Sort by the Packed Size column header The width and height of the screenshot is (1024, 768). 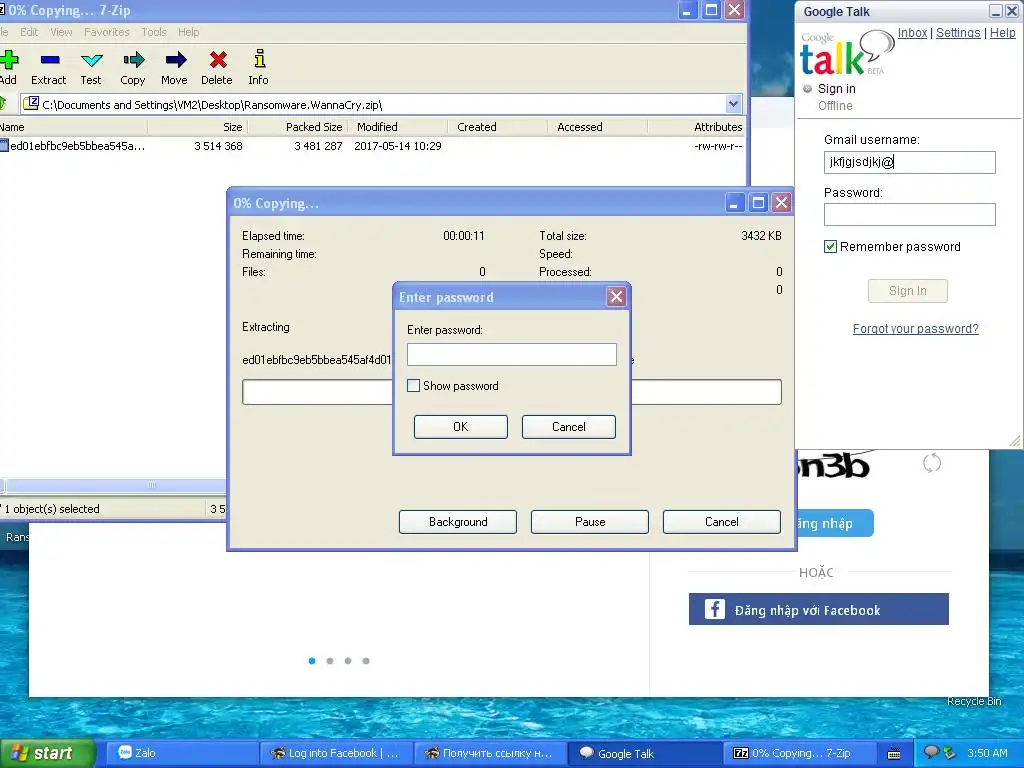click(x=297, y=127)
